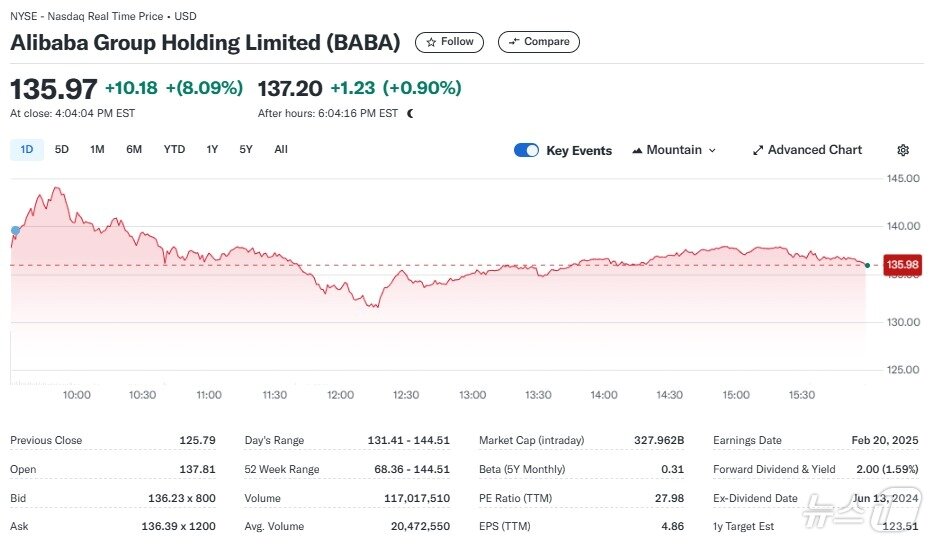Screen dimensions: 932x544
Task: Click the Forward Dividend & Yield label
Action: 774,469
